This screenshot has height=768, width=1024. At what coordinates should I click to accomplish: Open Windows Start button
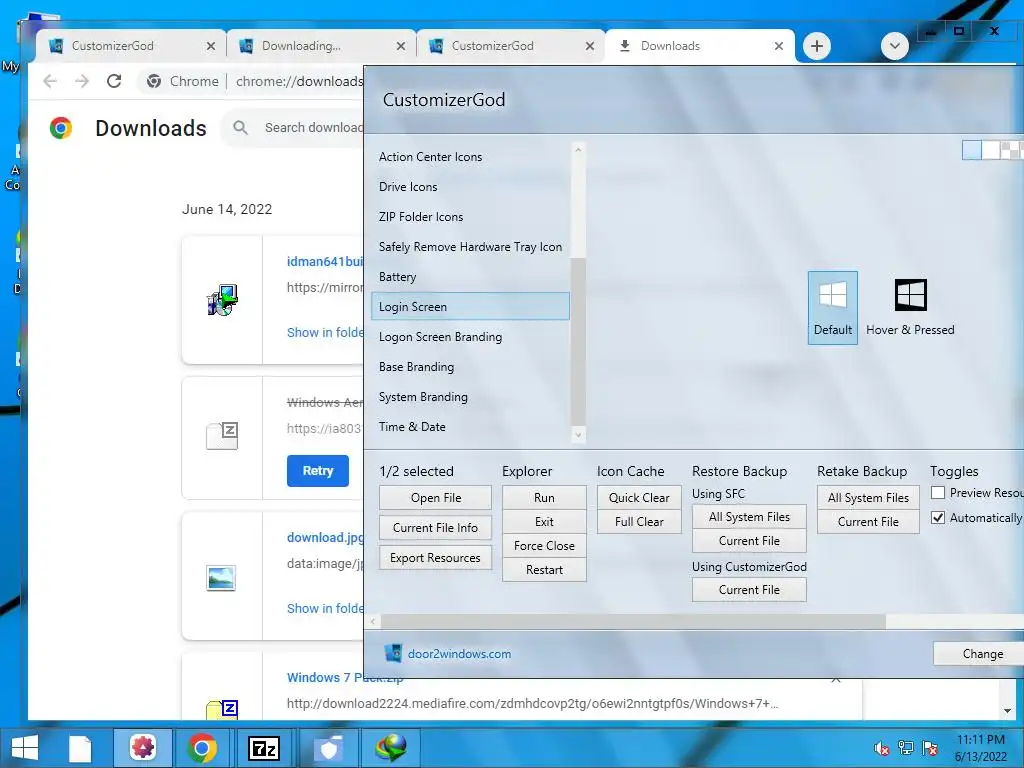(x=25, y=748)
